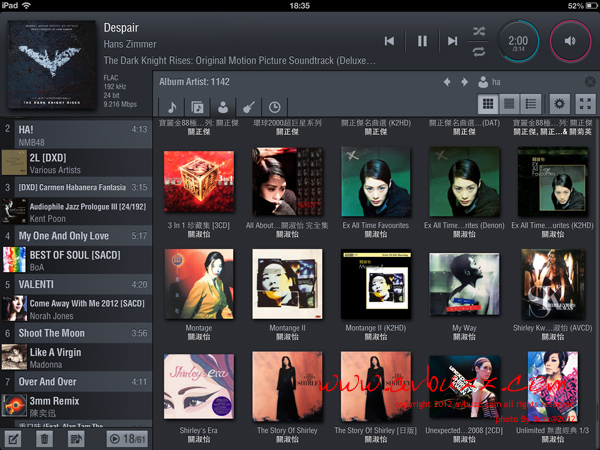600x450 pixels.
Task: Open browser settings gear
Action: point(559,104)
